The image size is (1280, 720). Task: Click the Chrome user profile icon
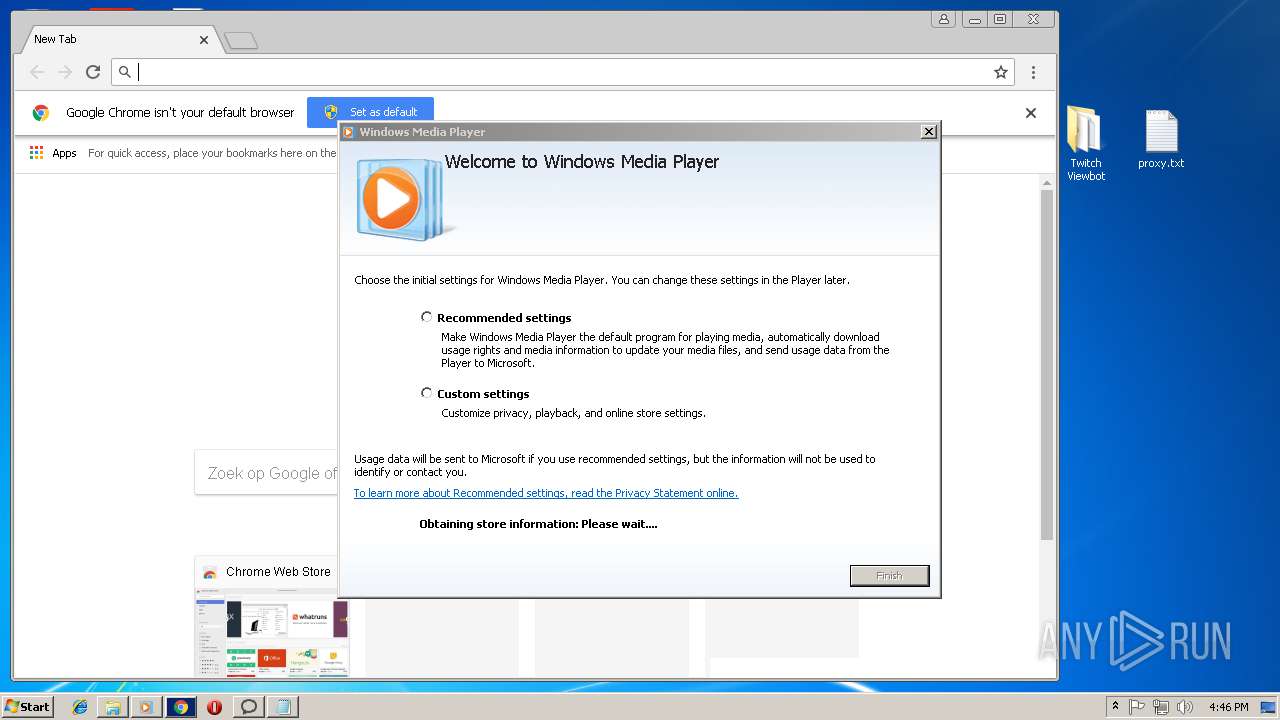943,19
